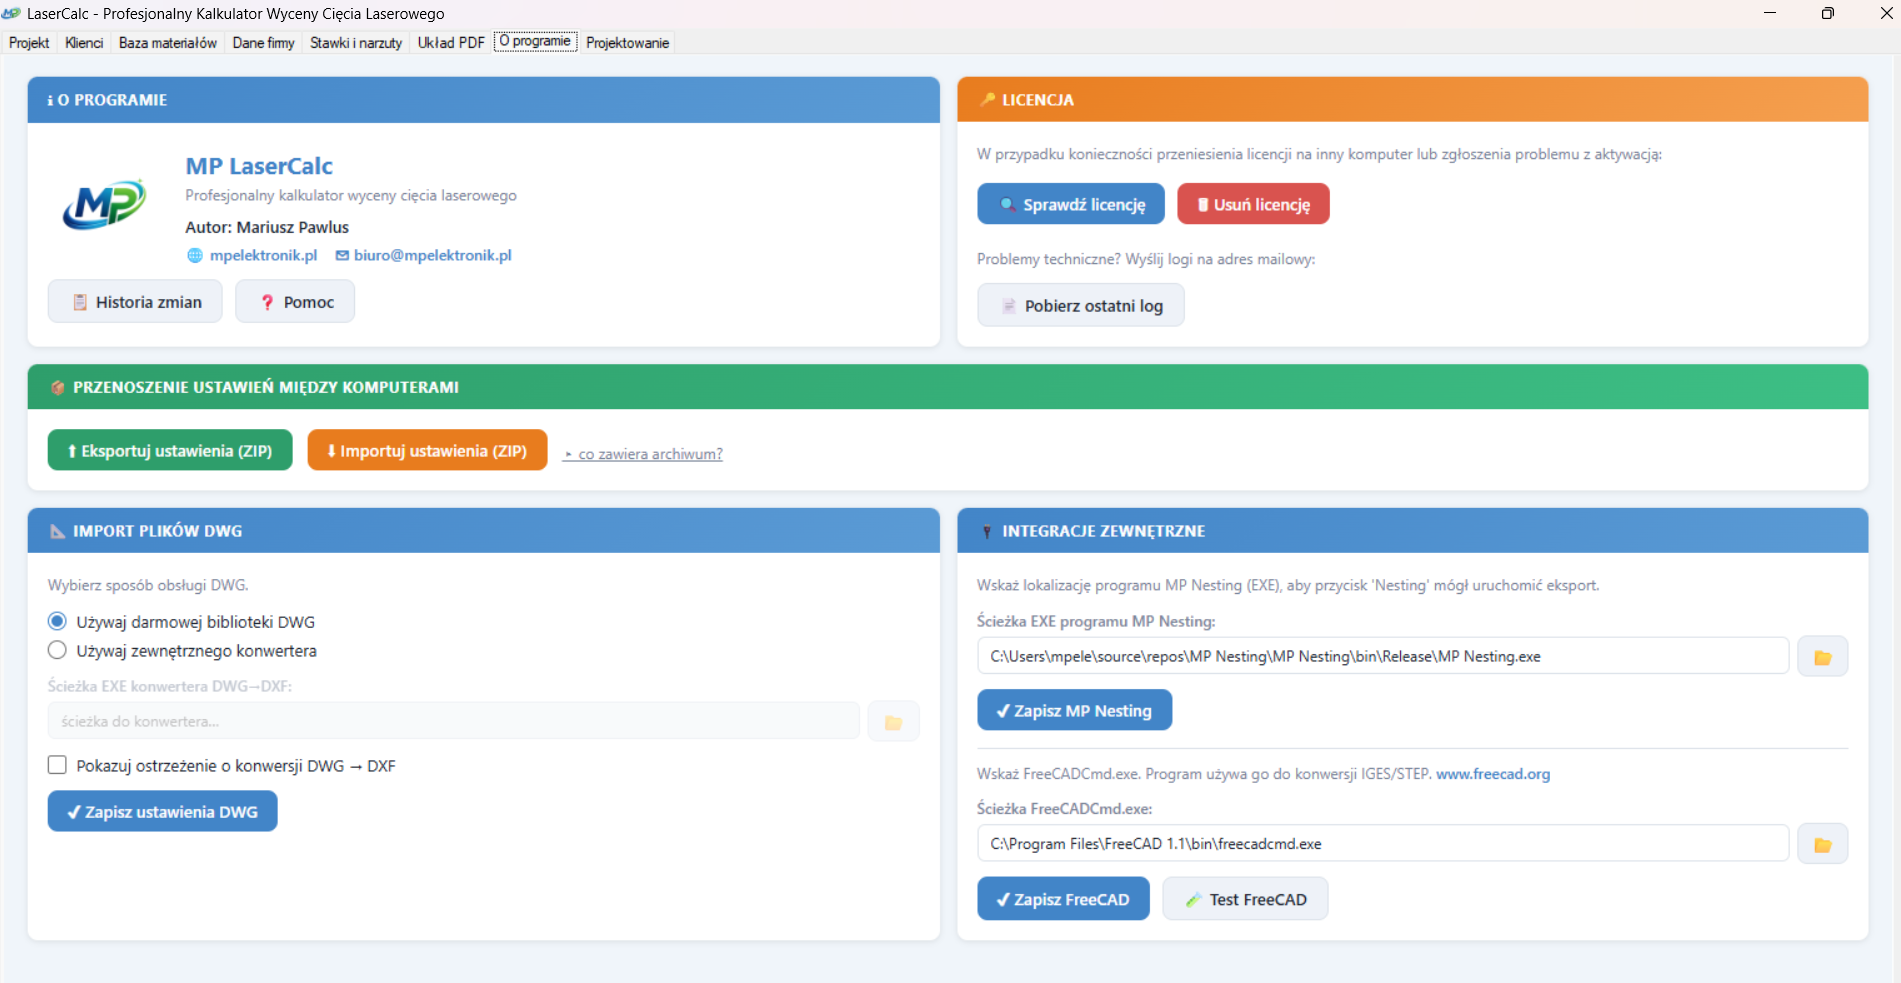Open the Projekt tab

29,42
